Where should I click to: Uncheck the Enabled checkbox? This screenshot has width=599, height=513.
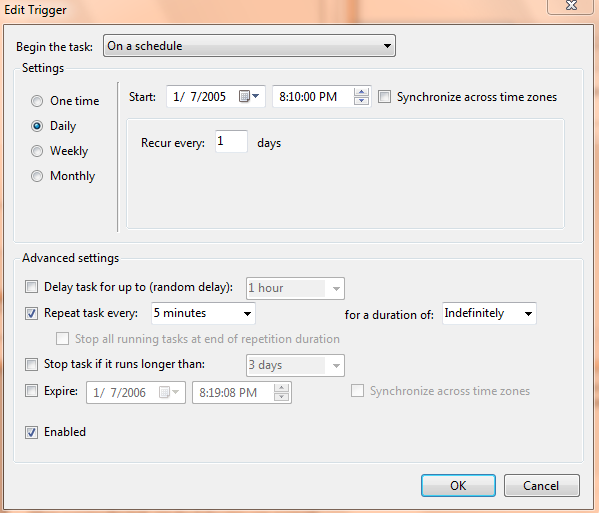point(31,432)
